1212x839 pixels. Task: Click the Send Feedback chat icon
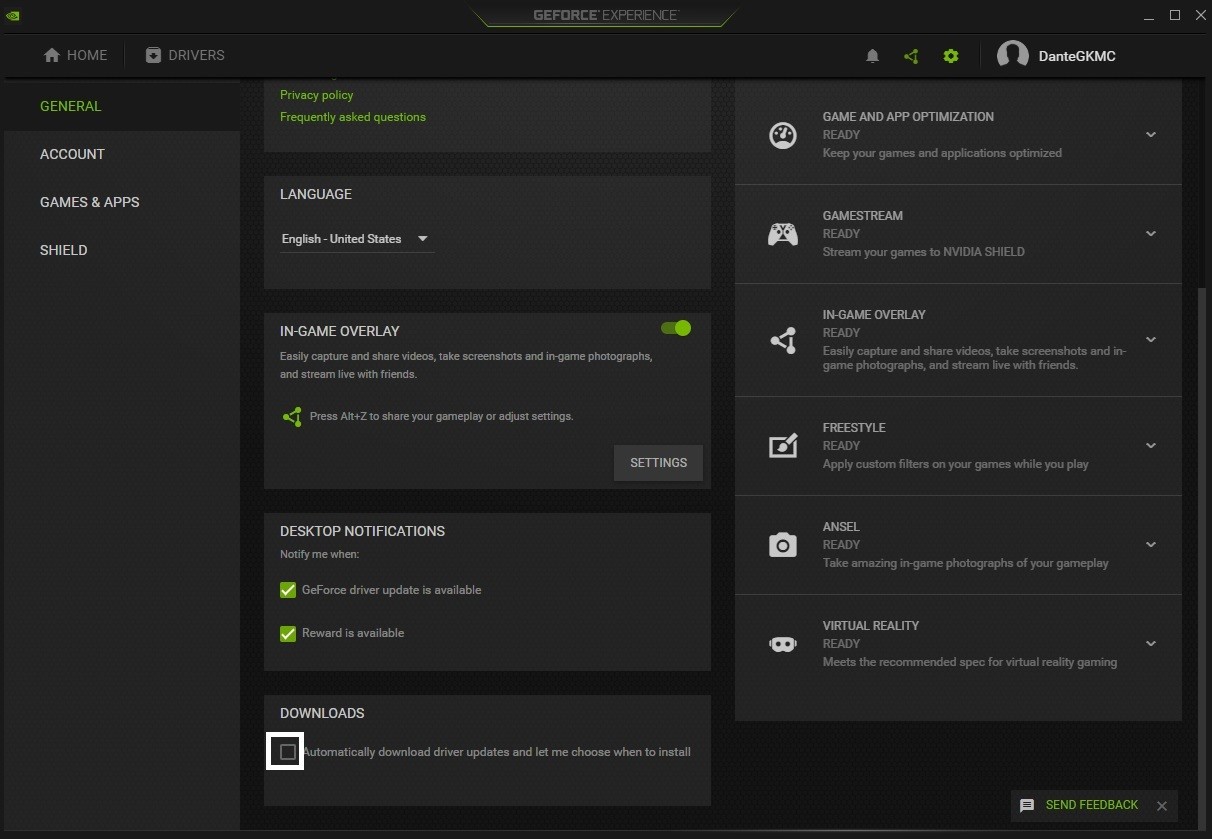click(x=1027, y=805)
